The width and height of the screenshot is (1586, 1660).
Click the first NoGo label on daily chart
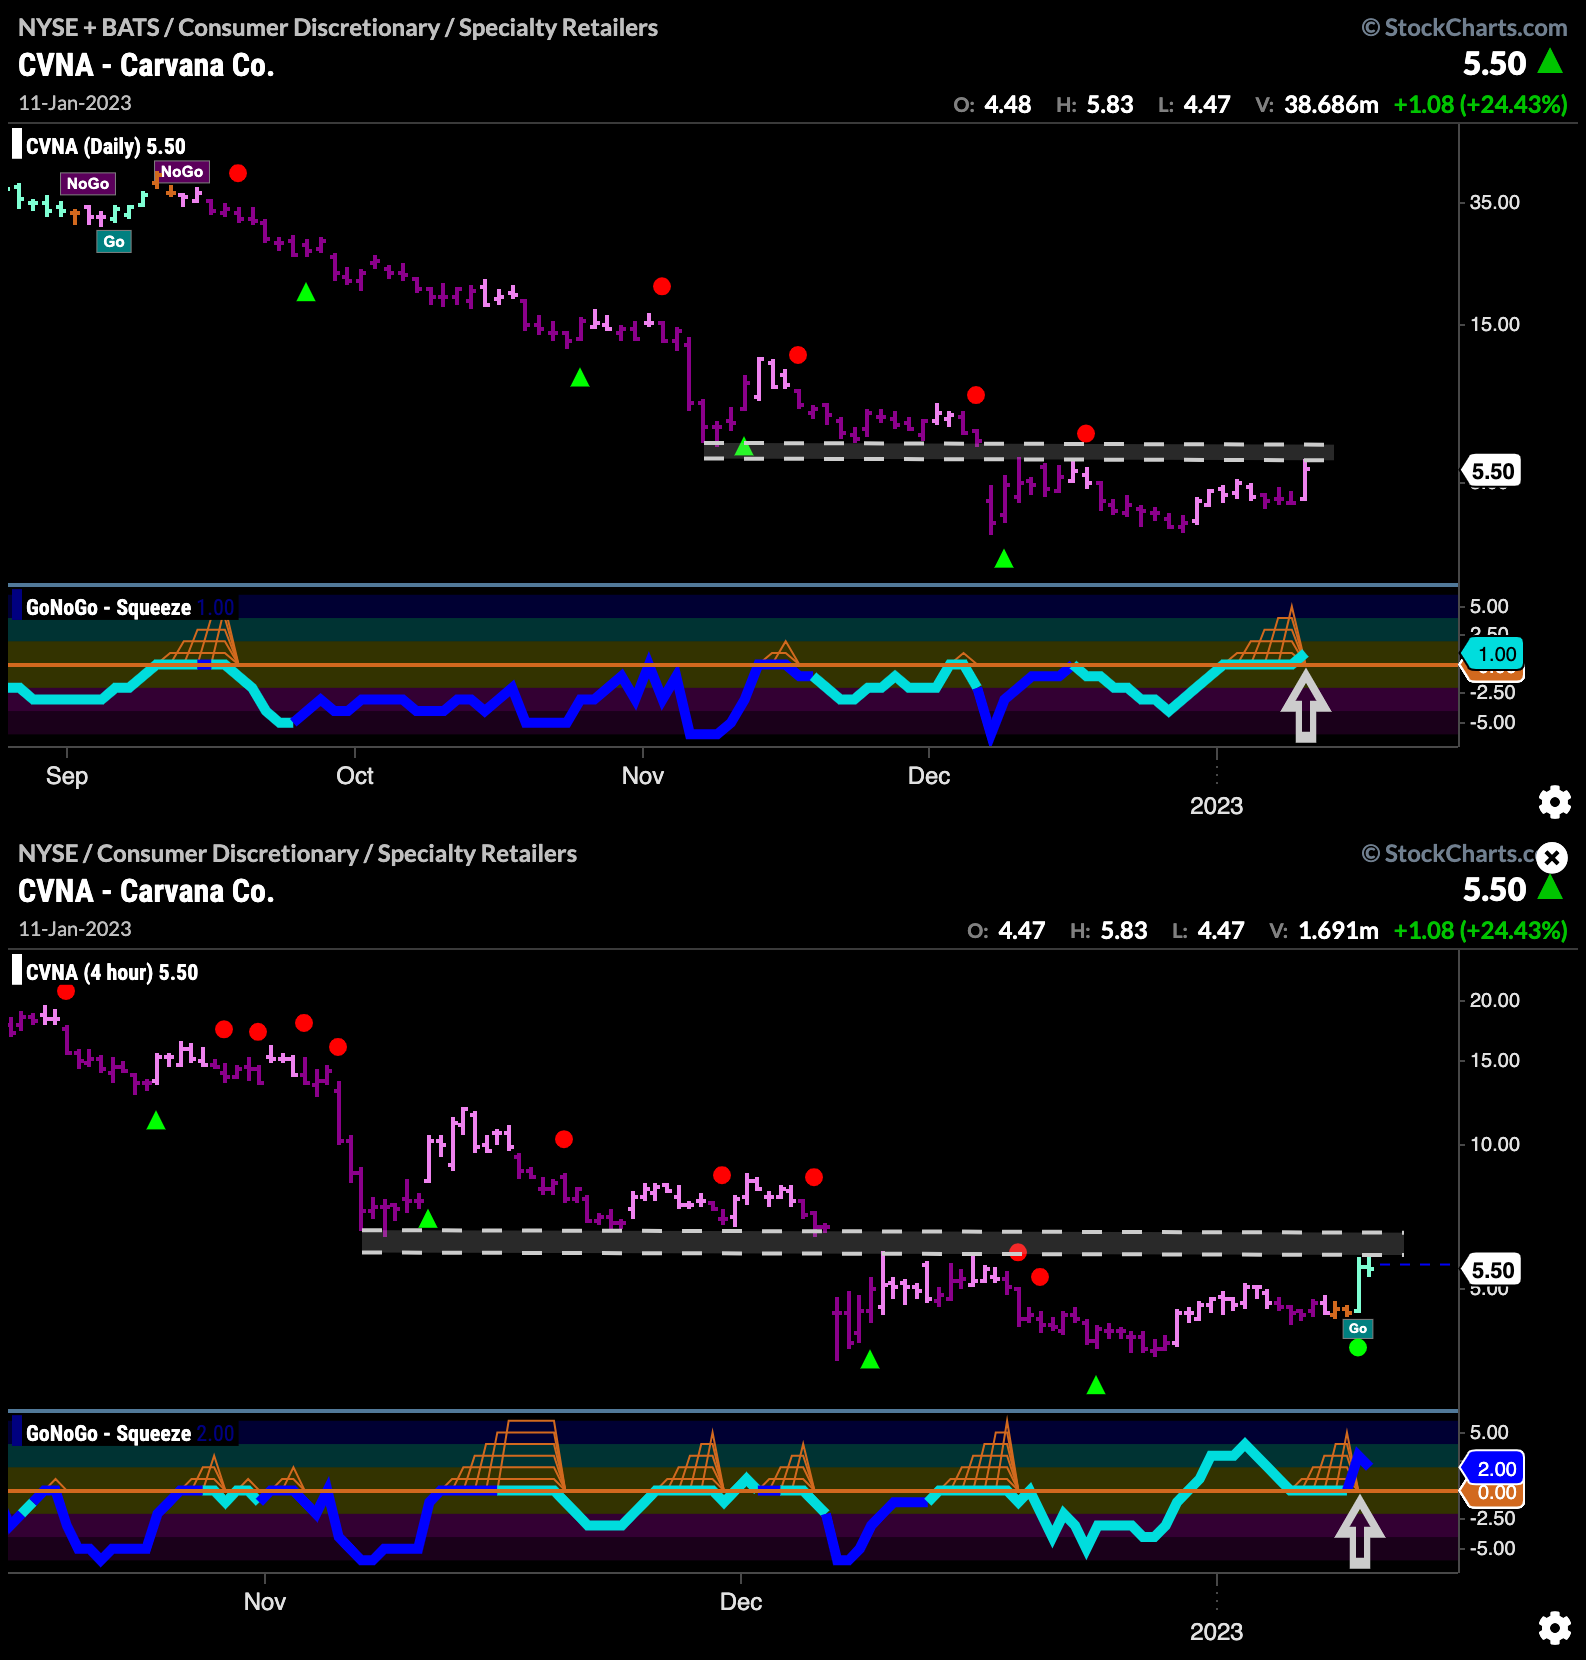tap(88, 183)
